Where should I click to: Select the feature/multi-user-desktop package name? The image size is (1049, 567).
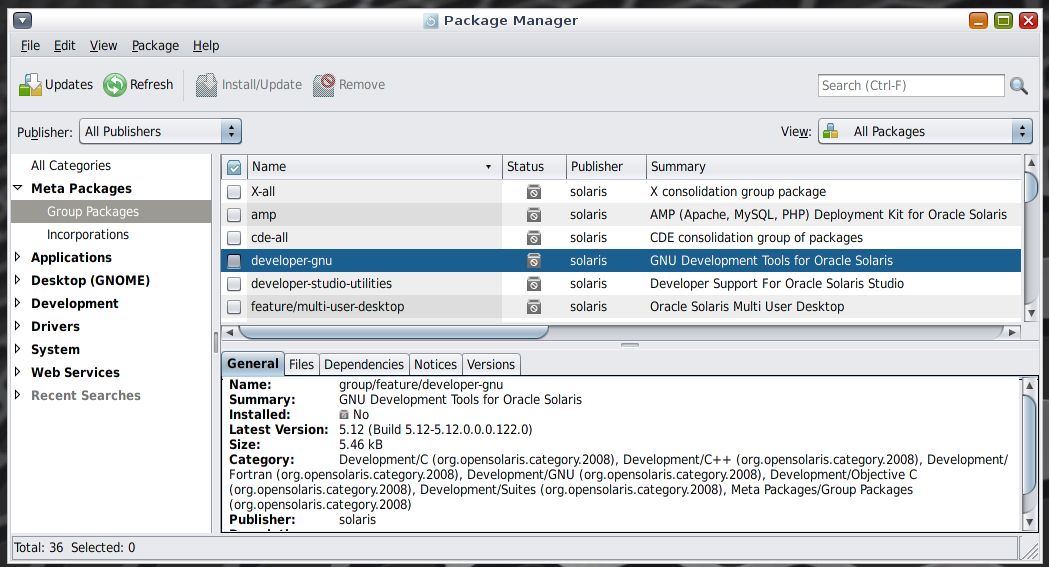point(327,306)
